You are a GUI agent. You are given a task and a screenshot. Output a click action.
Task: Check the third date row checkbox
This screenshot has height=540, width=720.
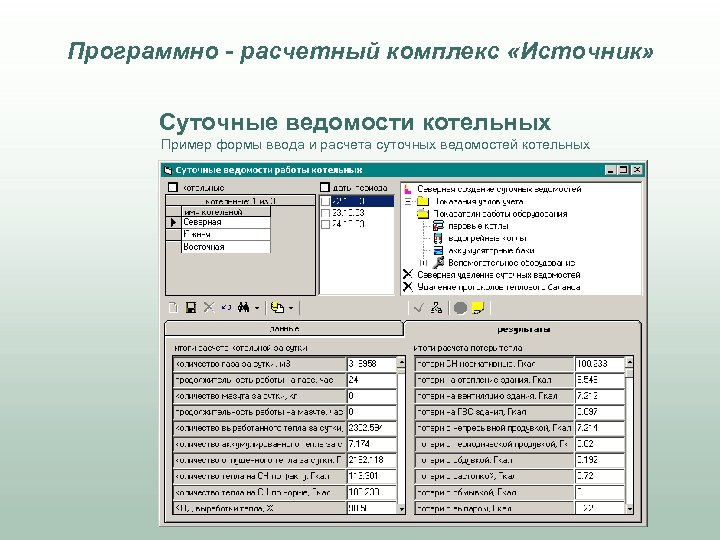click(325, 225)
